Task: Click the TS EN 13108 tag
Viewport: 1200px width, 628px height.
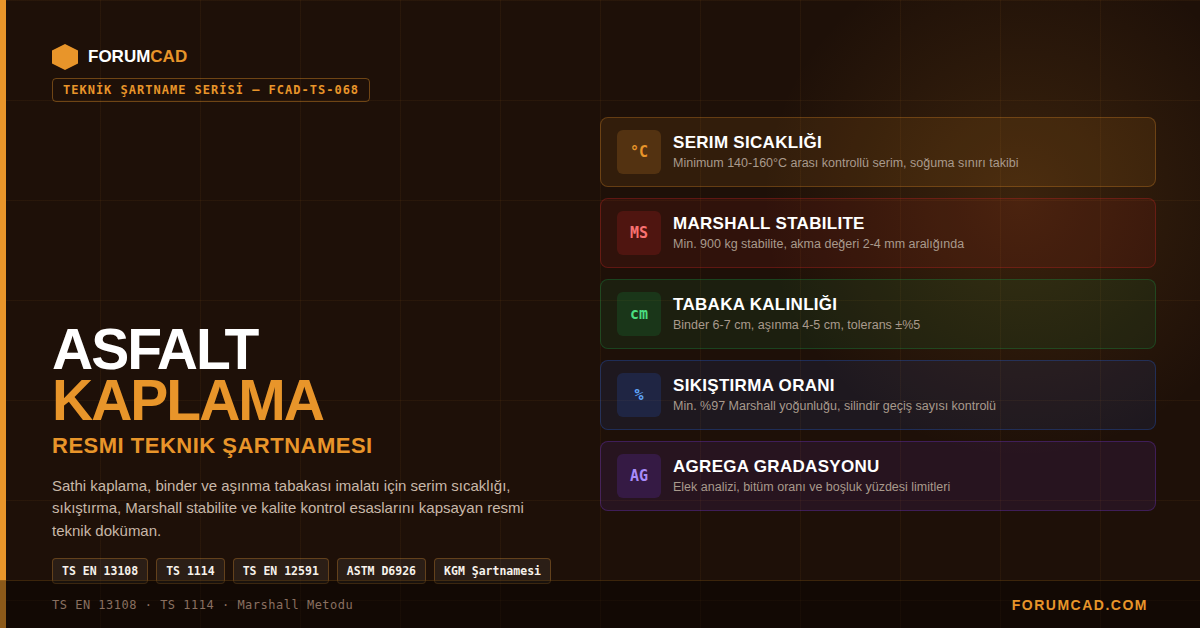Action: click(x=100, y=571)
